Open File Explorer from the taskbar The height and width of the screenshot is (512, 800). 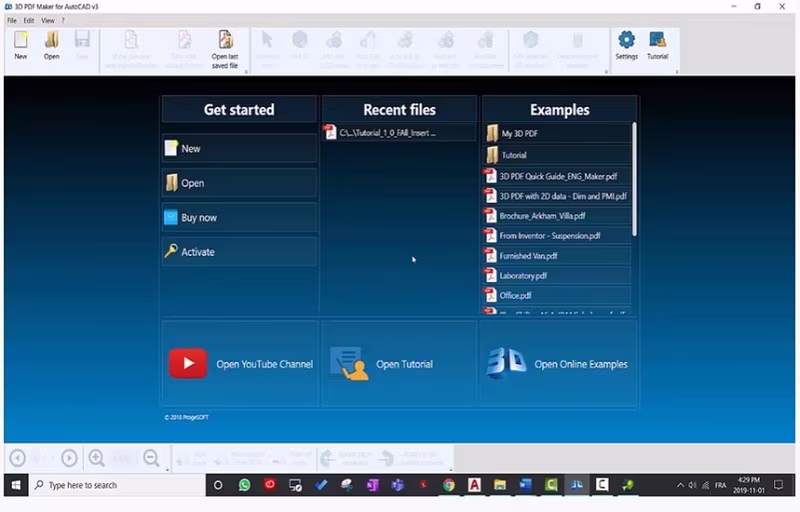pos(499,485)
